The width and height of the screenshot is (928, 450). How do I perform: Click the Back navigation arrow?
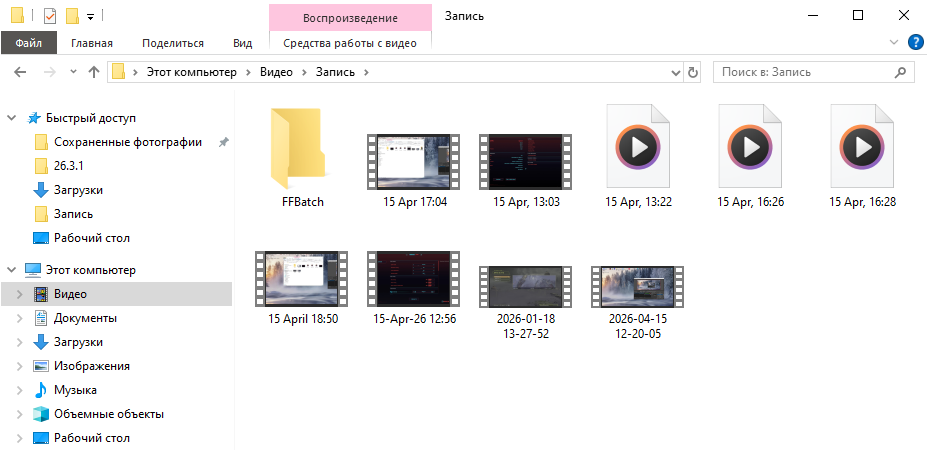[x=20, y=72]
